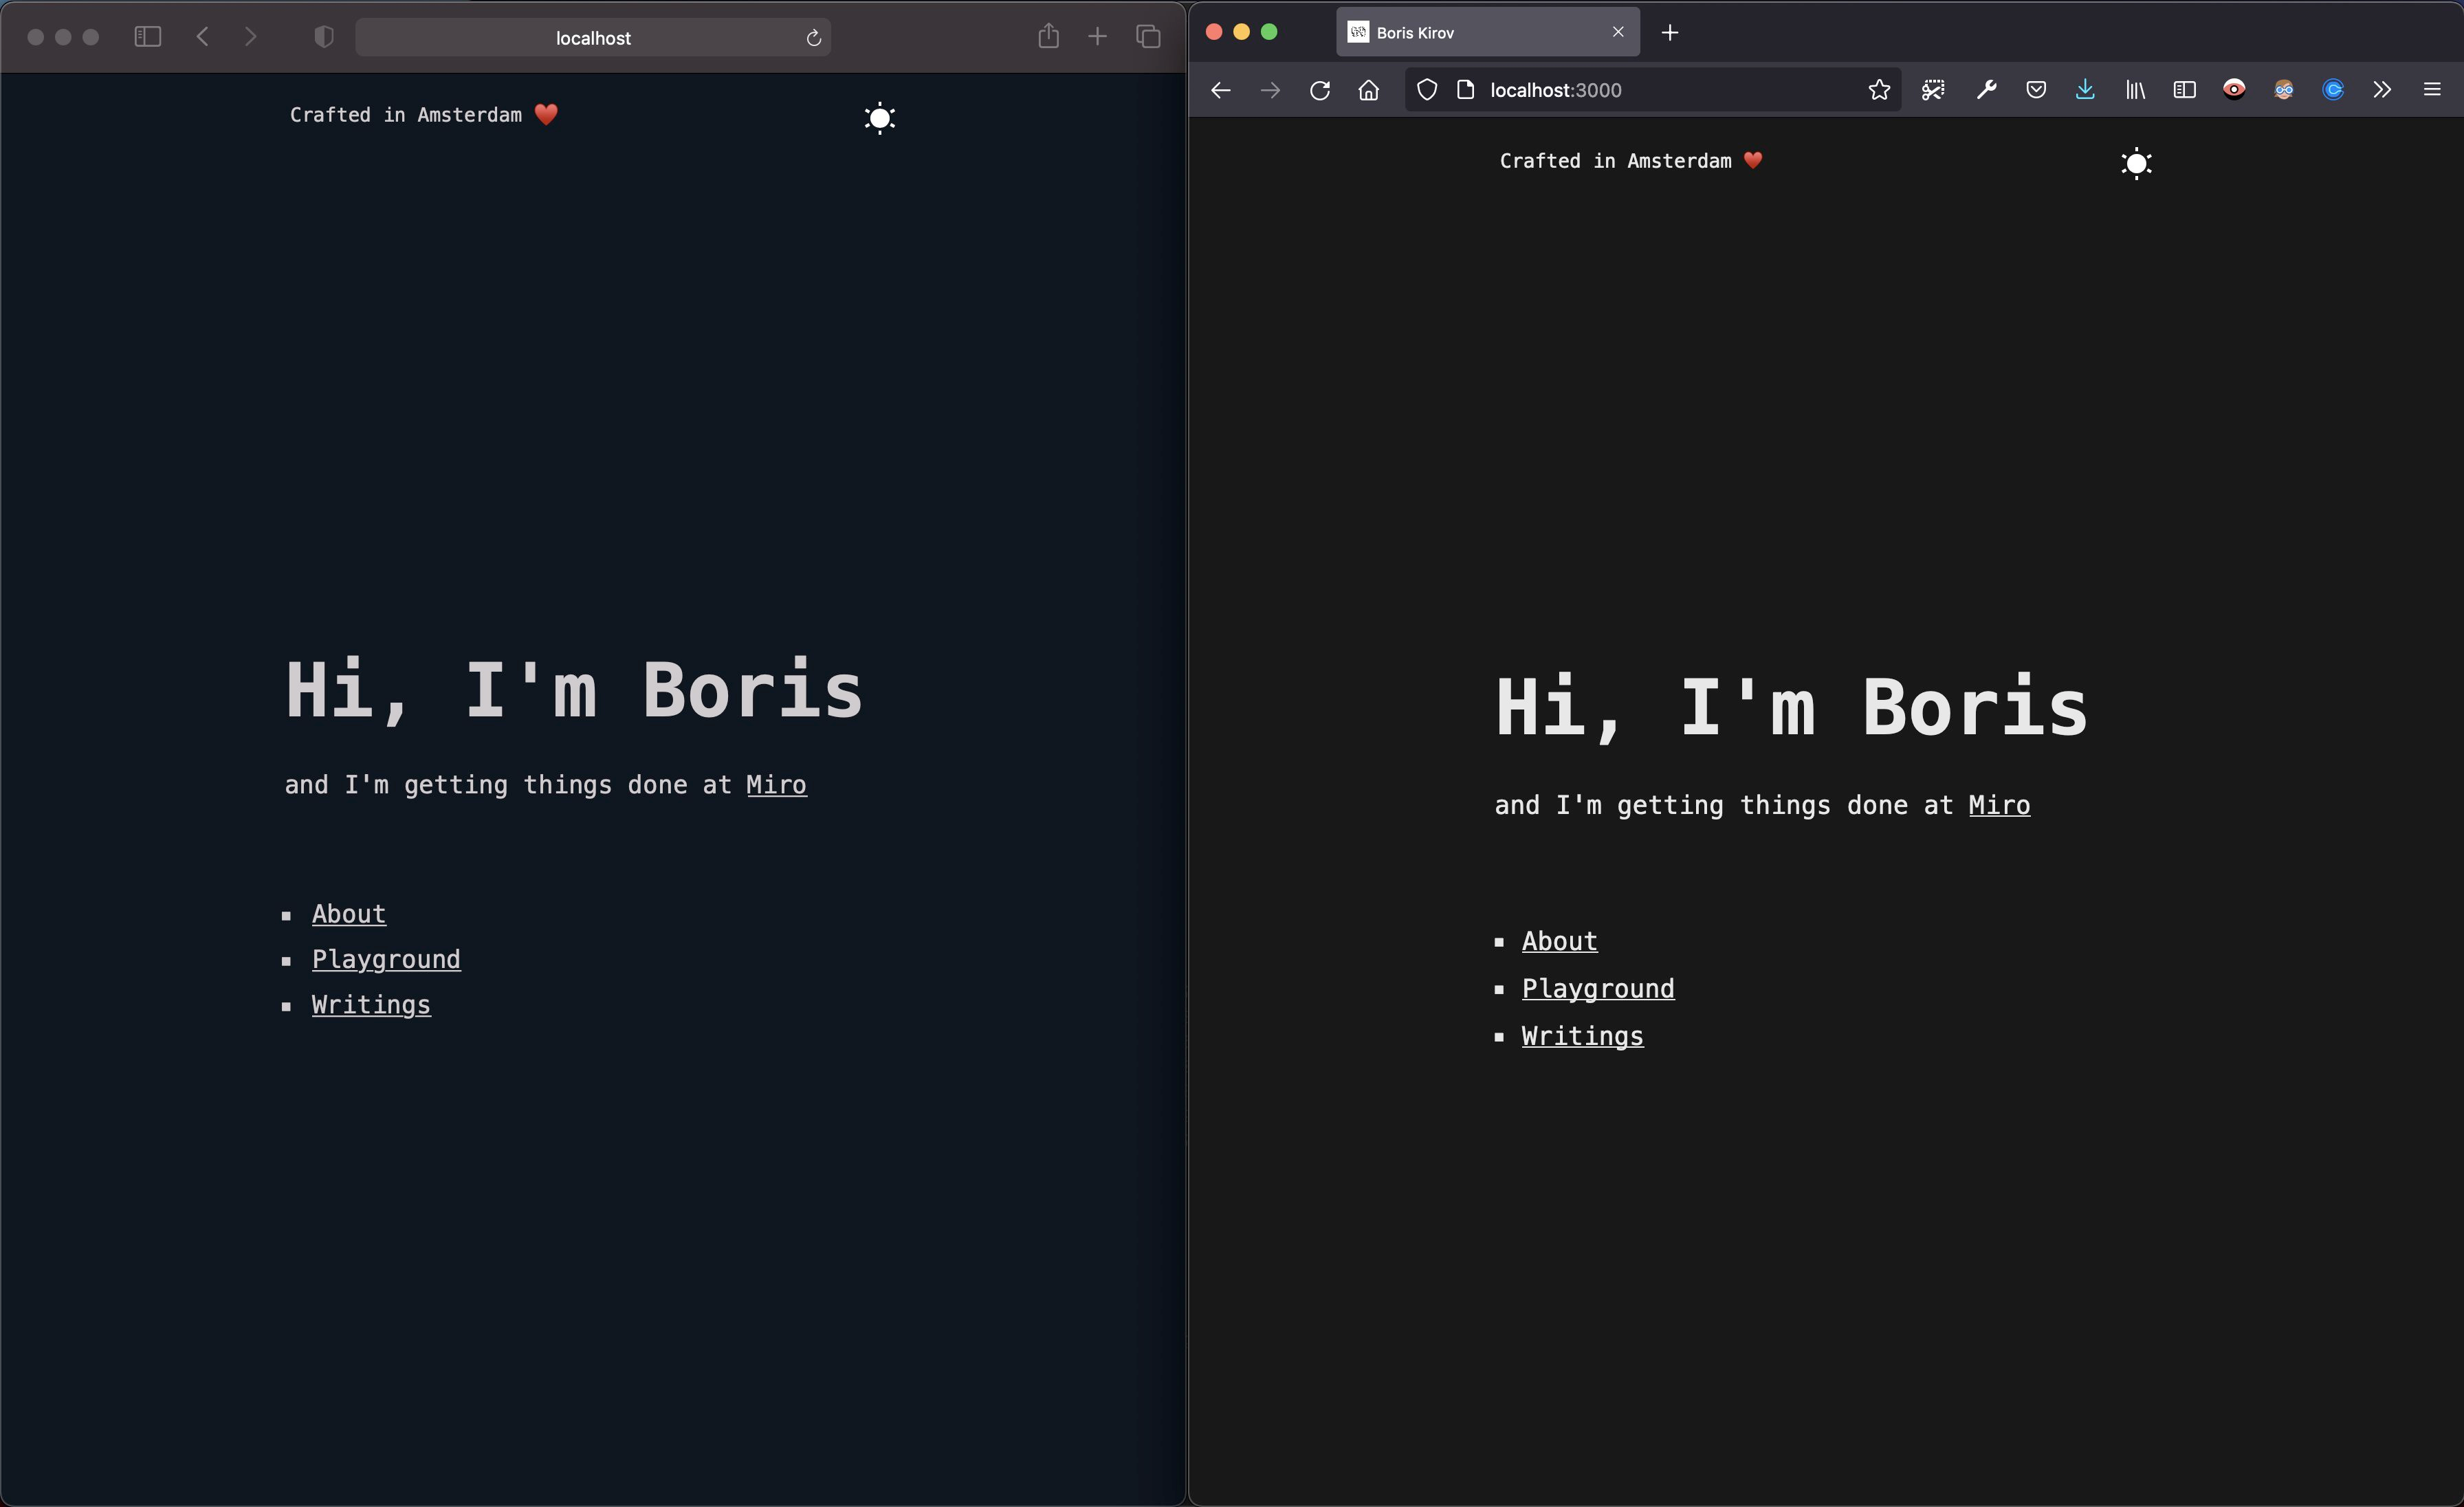Open Firefox library icon
The image size is (2464, 1507).
pos(2135,90)
